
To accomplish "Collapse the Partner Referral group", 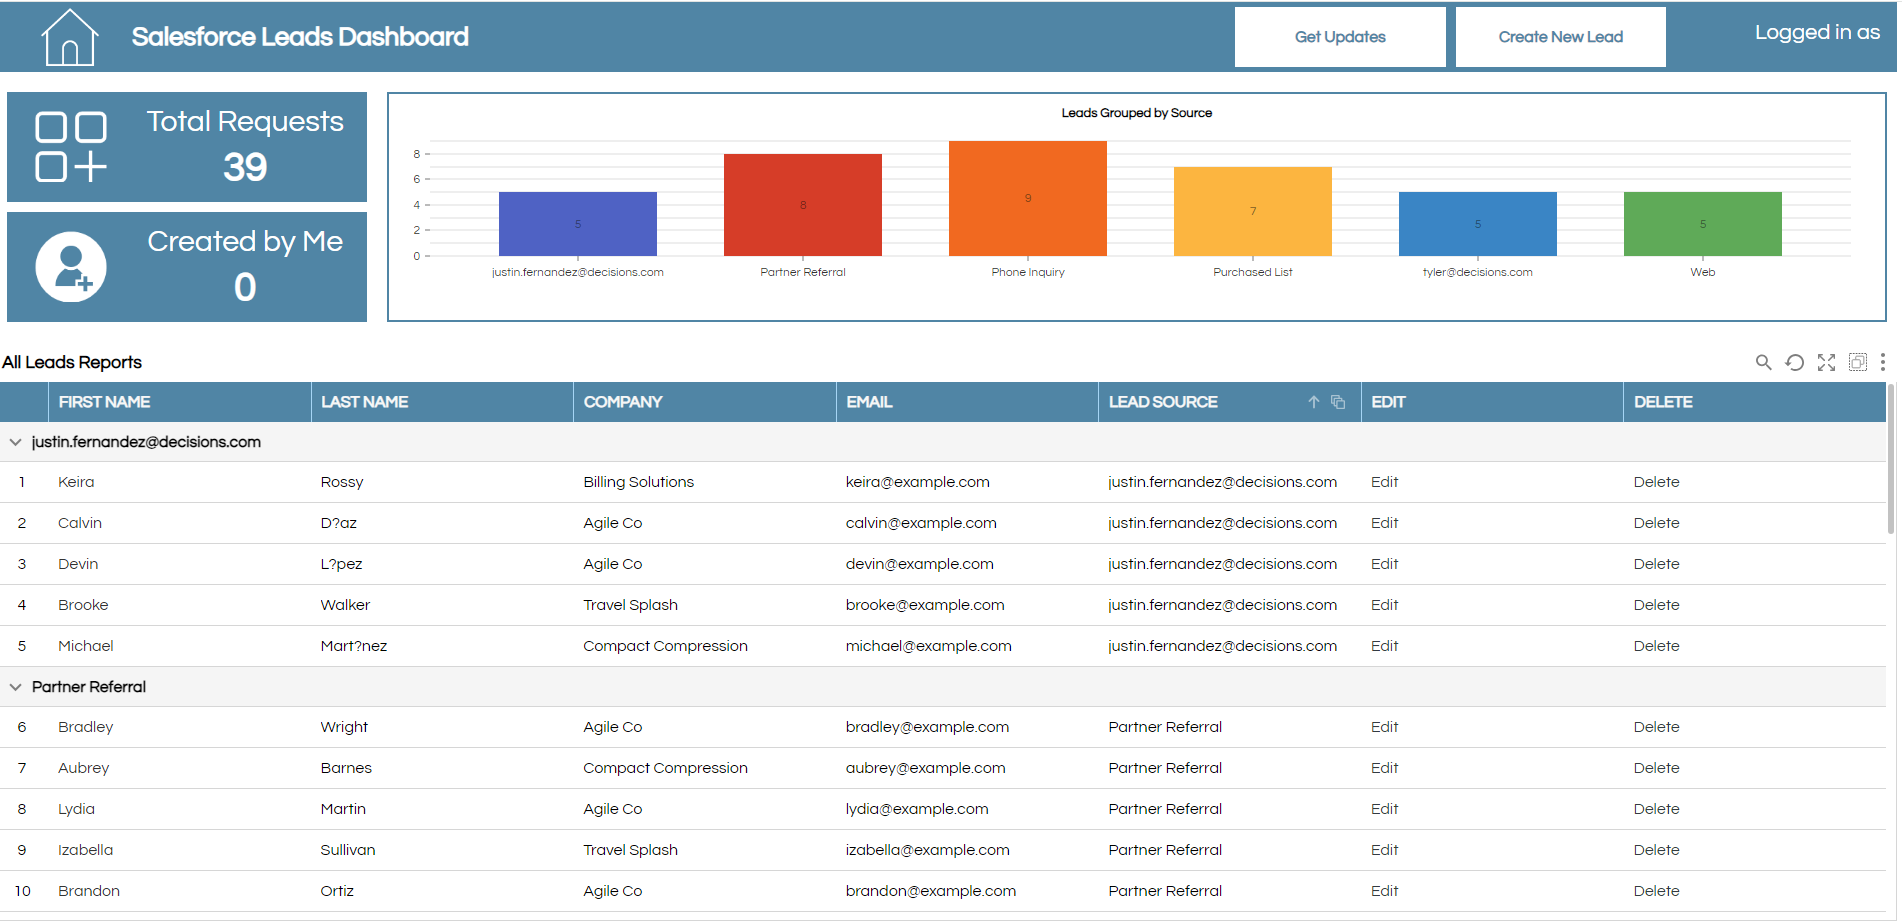I will point(16,687).
